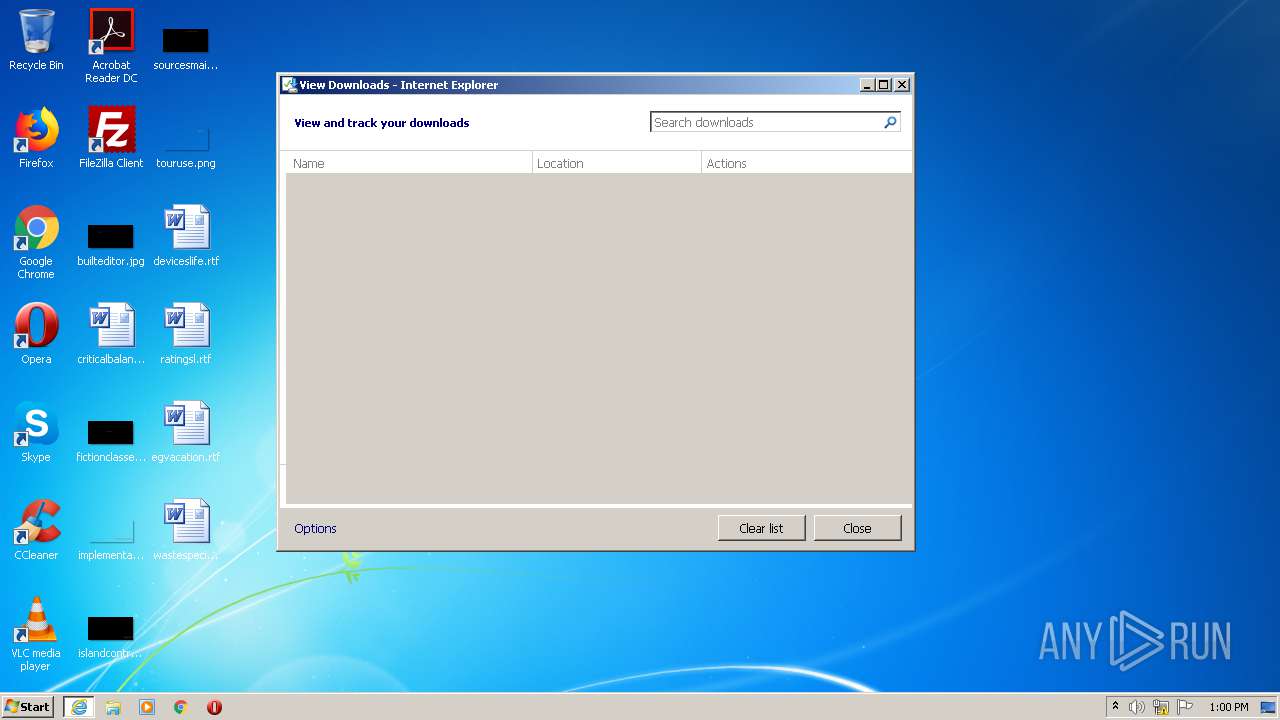Select fictionclasse… desktop file
The width and height of the screenshot is (1280, 720).
(111, 440)
